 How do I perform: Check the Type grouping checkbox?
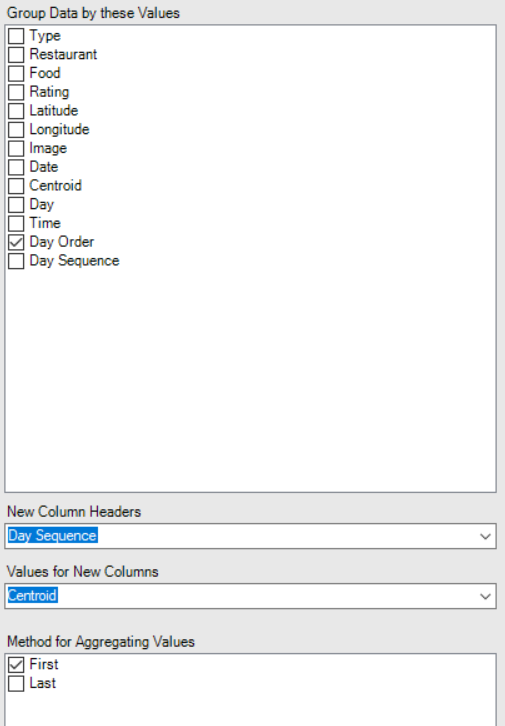click(x=16, y=36)
